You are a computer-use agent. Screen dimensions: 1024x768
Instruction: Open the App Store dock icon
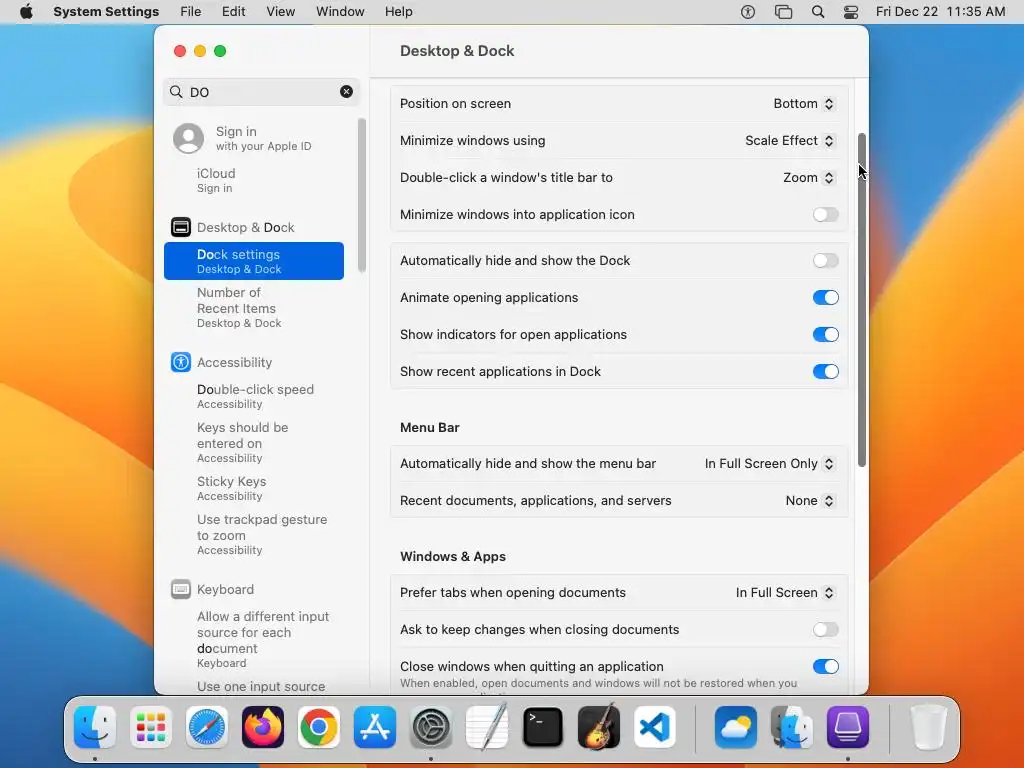[x=375, y=727]
